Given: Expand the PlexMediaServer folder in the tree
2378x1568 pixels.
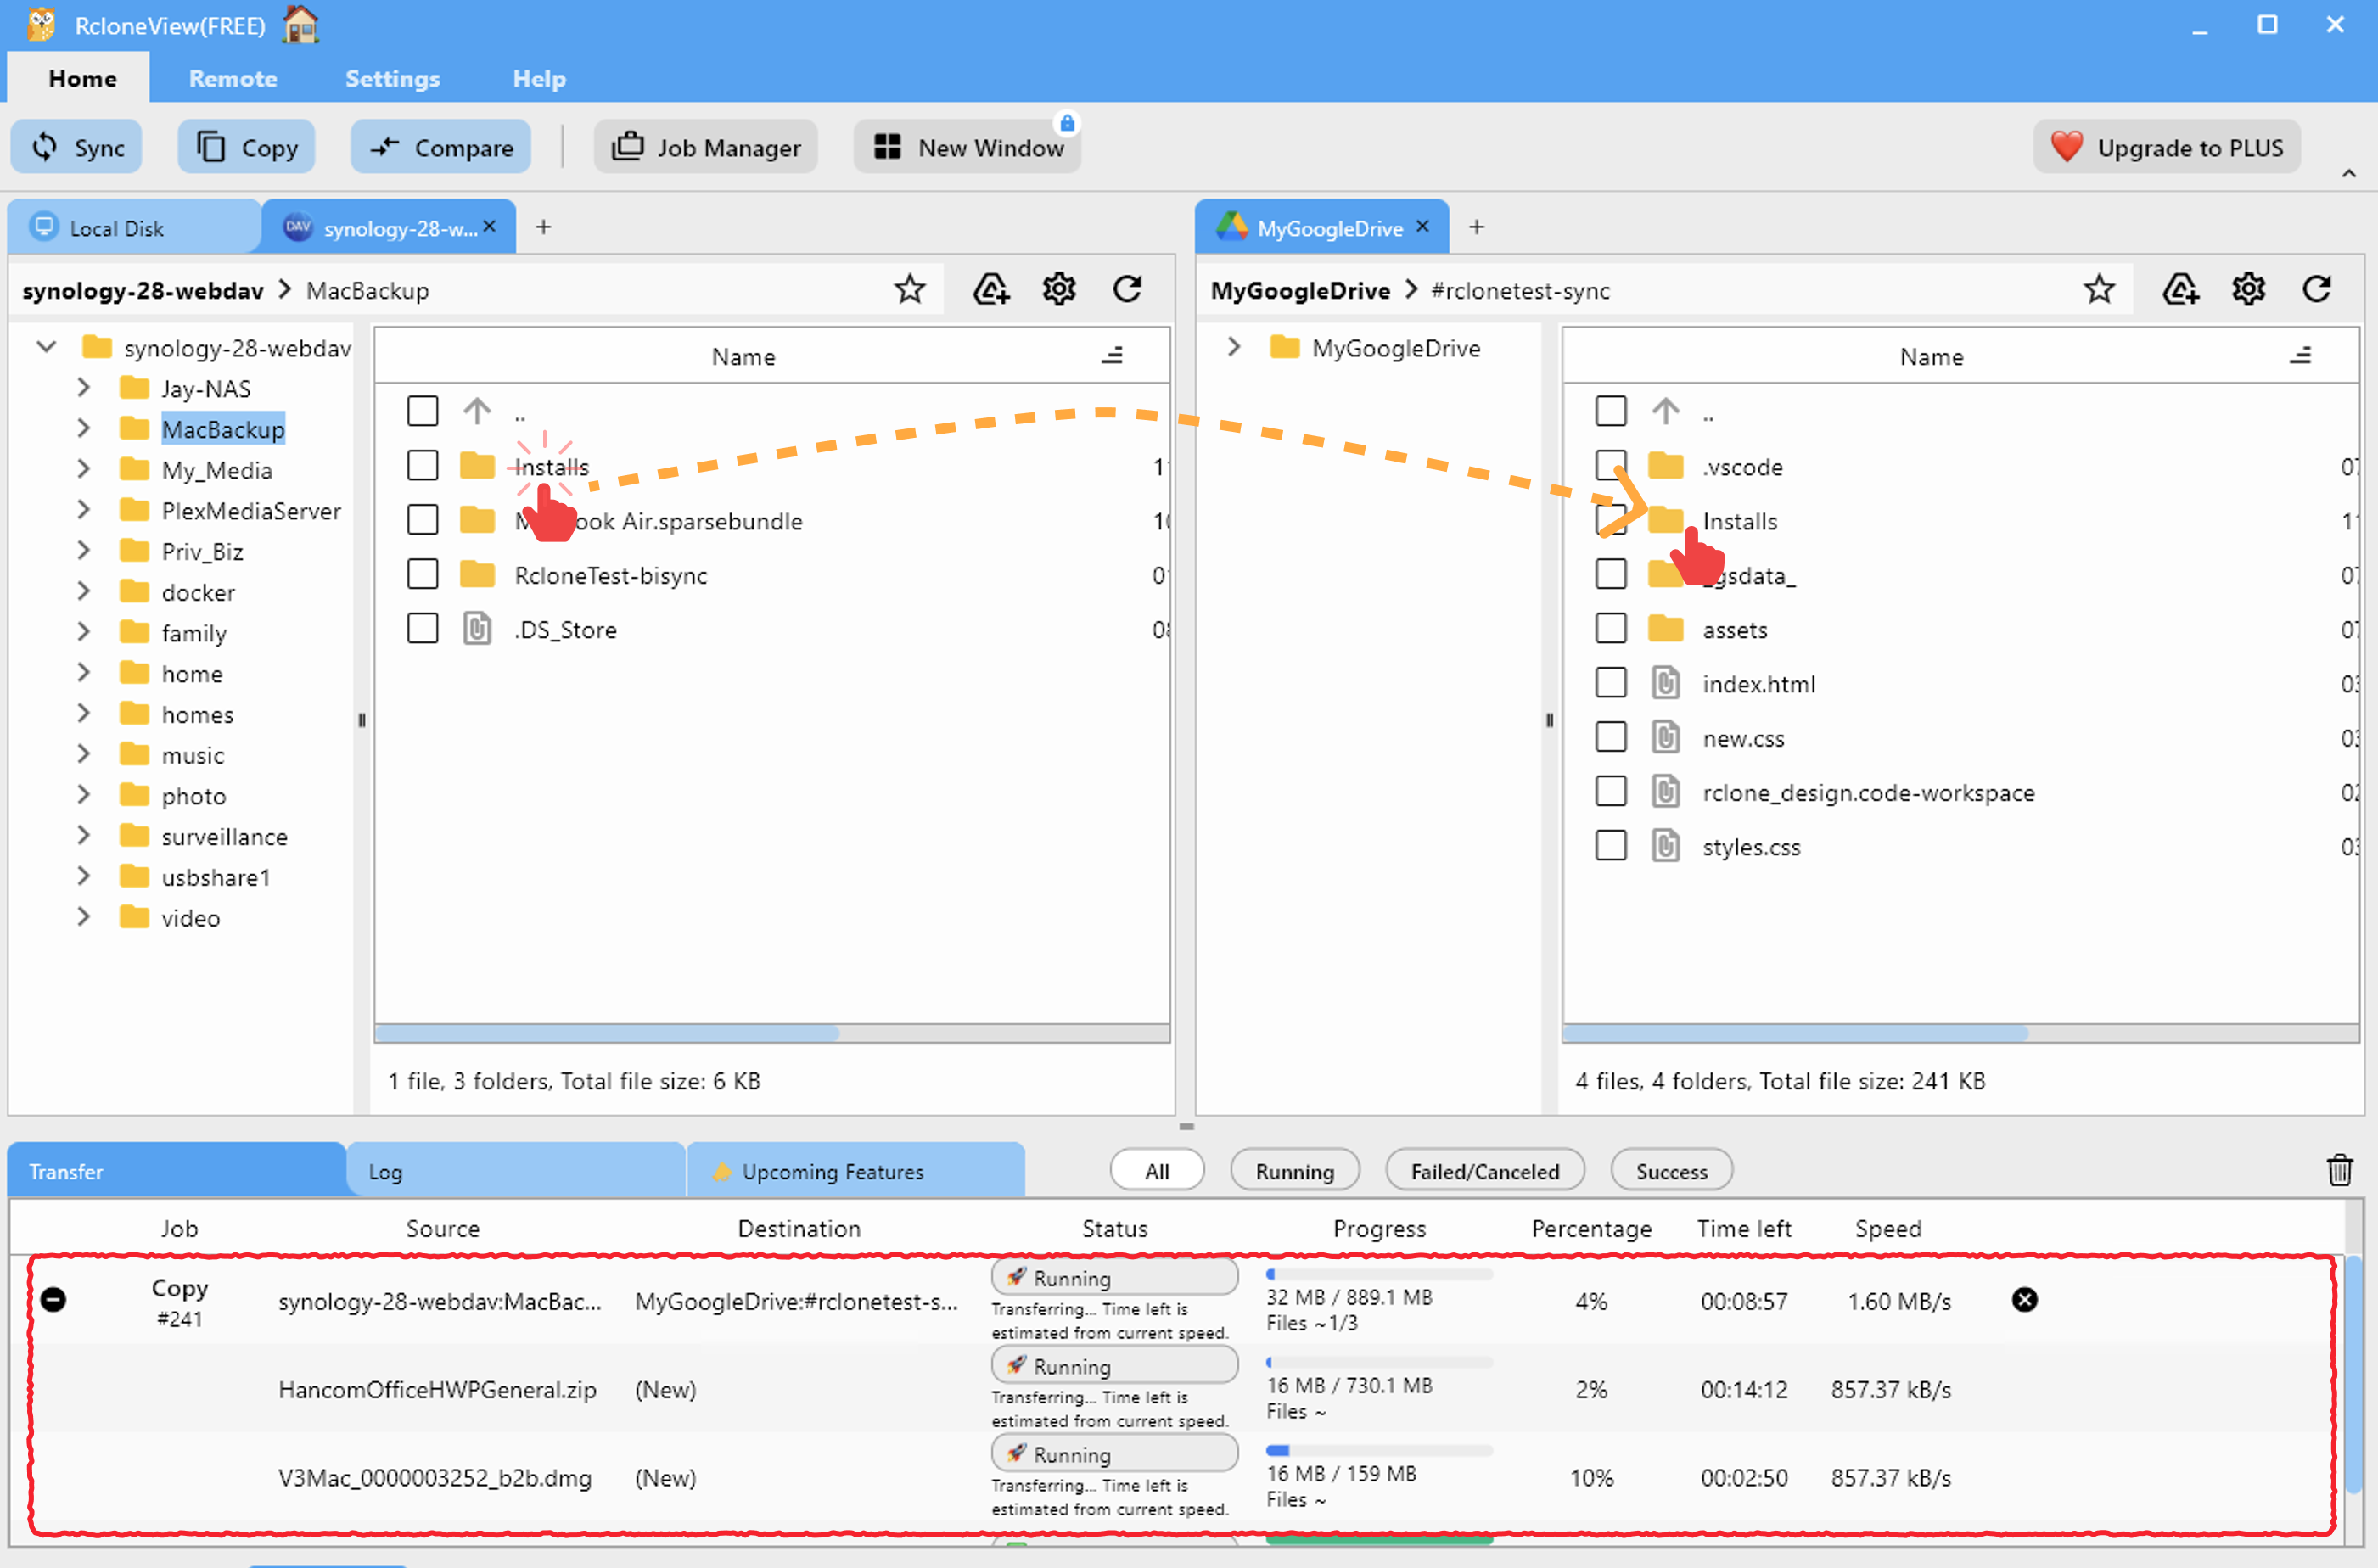Looking at the screenshot, I should (x=84, y=510).
